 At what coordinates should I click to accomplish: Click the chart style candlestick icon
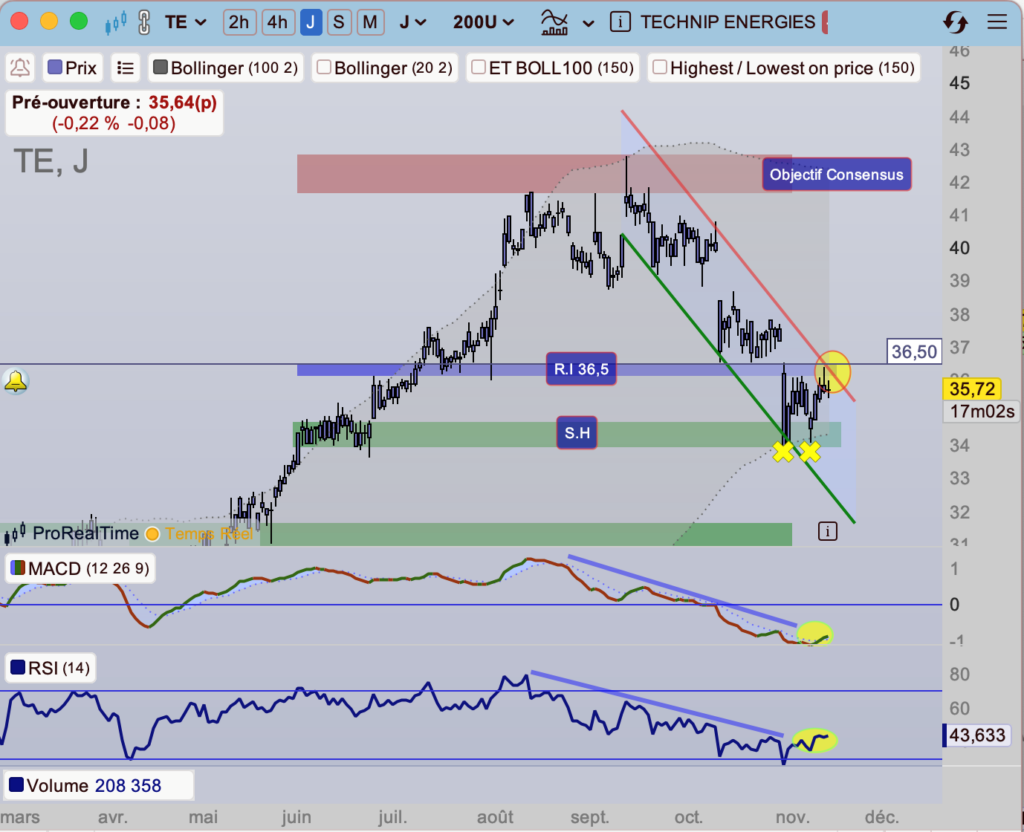tap(116, 23)
